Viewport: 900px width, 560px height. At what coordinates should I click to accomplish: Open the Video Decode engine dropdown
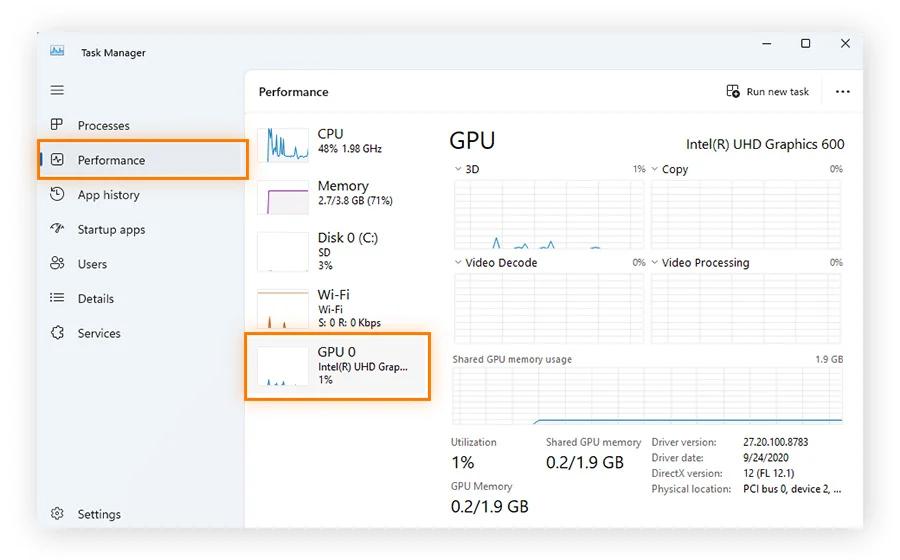point(459,263)
